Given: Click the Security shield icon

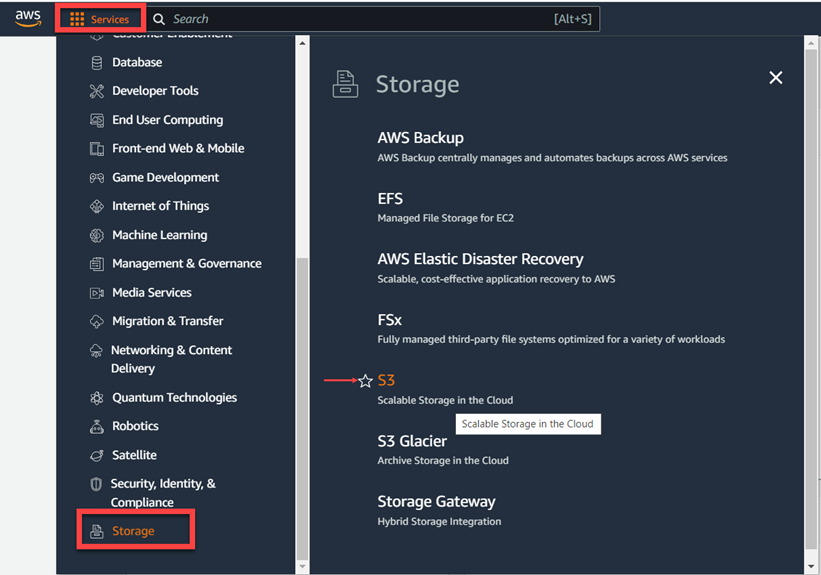Looking at the screenshot, I should tap(96, 484).
